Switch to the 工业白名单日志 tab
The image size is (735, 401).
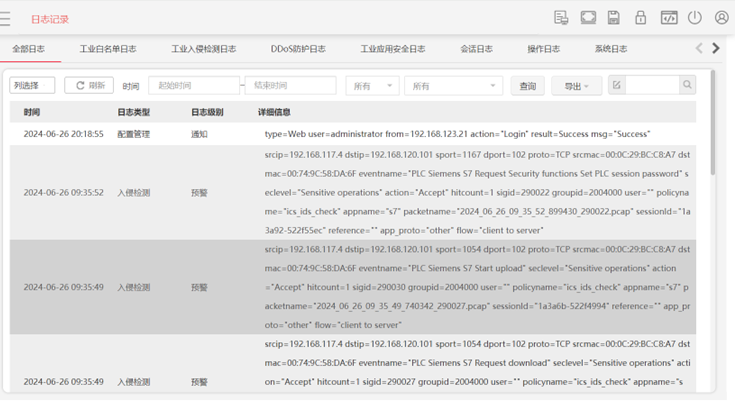(108, 49)
